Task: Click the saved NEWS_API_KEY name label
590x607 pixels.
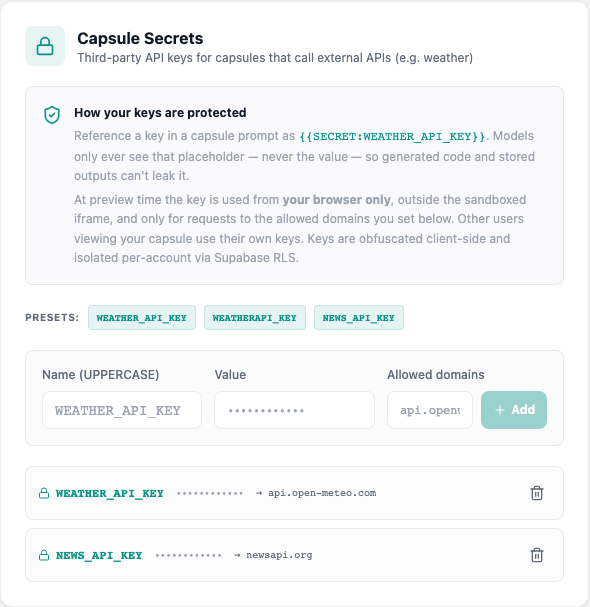Action: coord(99,555)
